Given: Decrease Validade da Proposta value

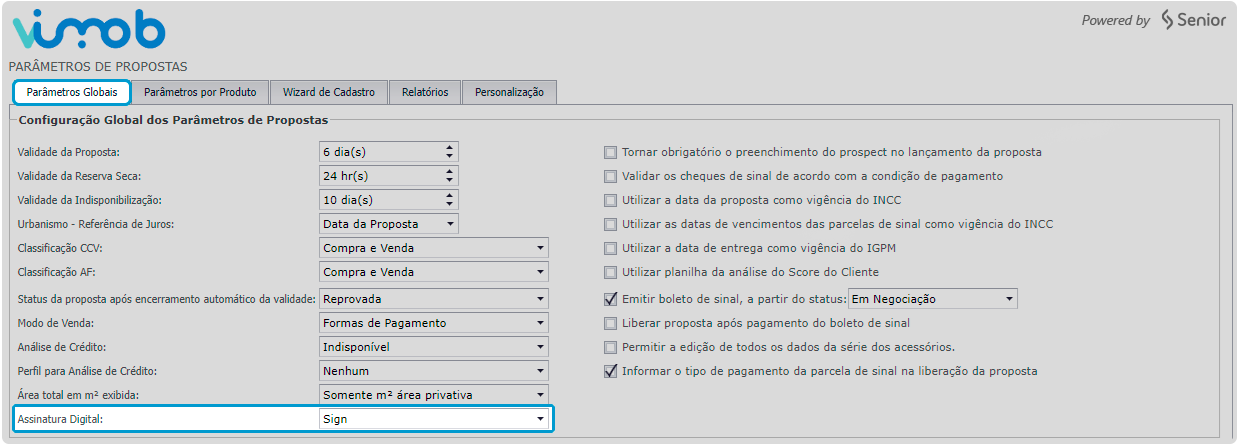Looking at the screenshot, I should [450, 157].
